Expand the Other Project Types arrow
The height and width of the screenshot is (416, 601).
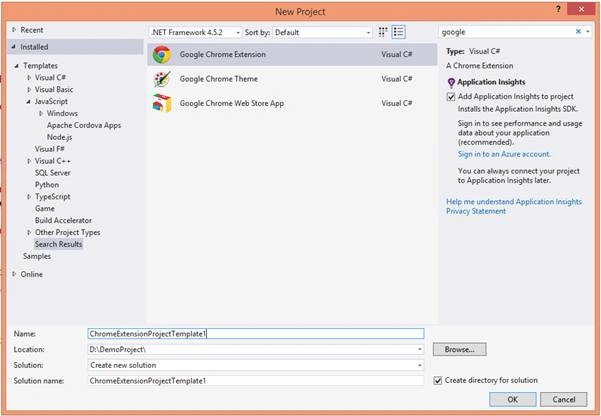click(x=29, y=232)
